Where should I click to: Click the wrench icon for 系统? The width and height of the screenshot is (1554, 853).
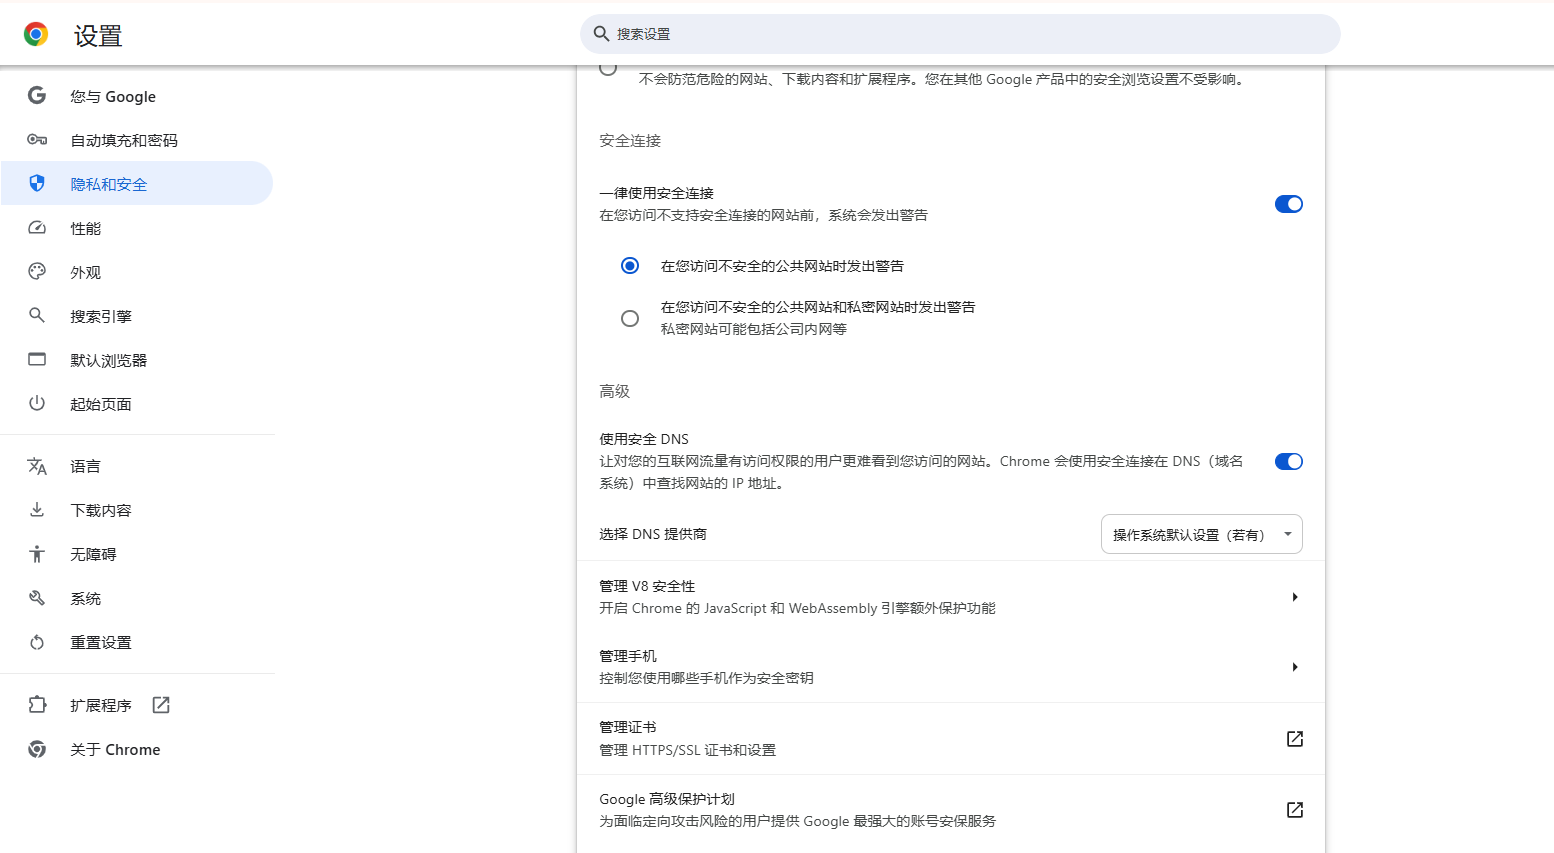pos(37,598)
